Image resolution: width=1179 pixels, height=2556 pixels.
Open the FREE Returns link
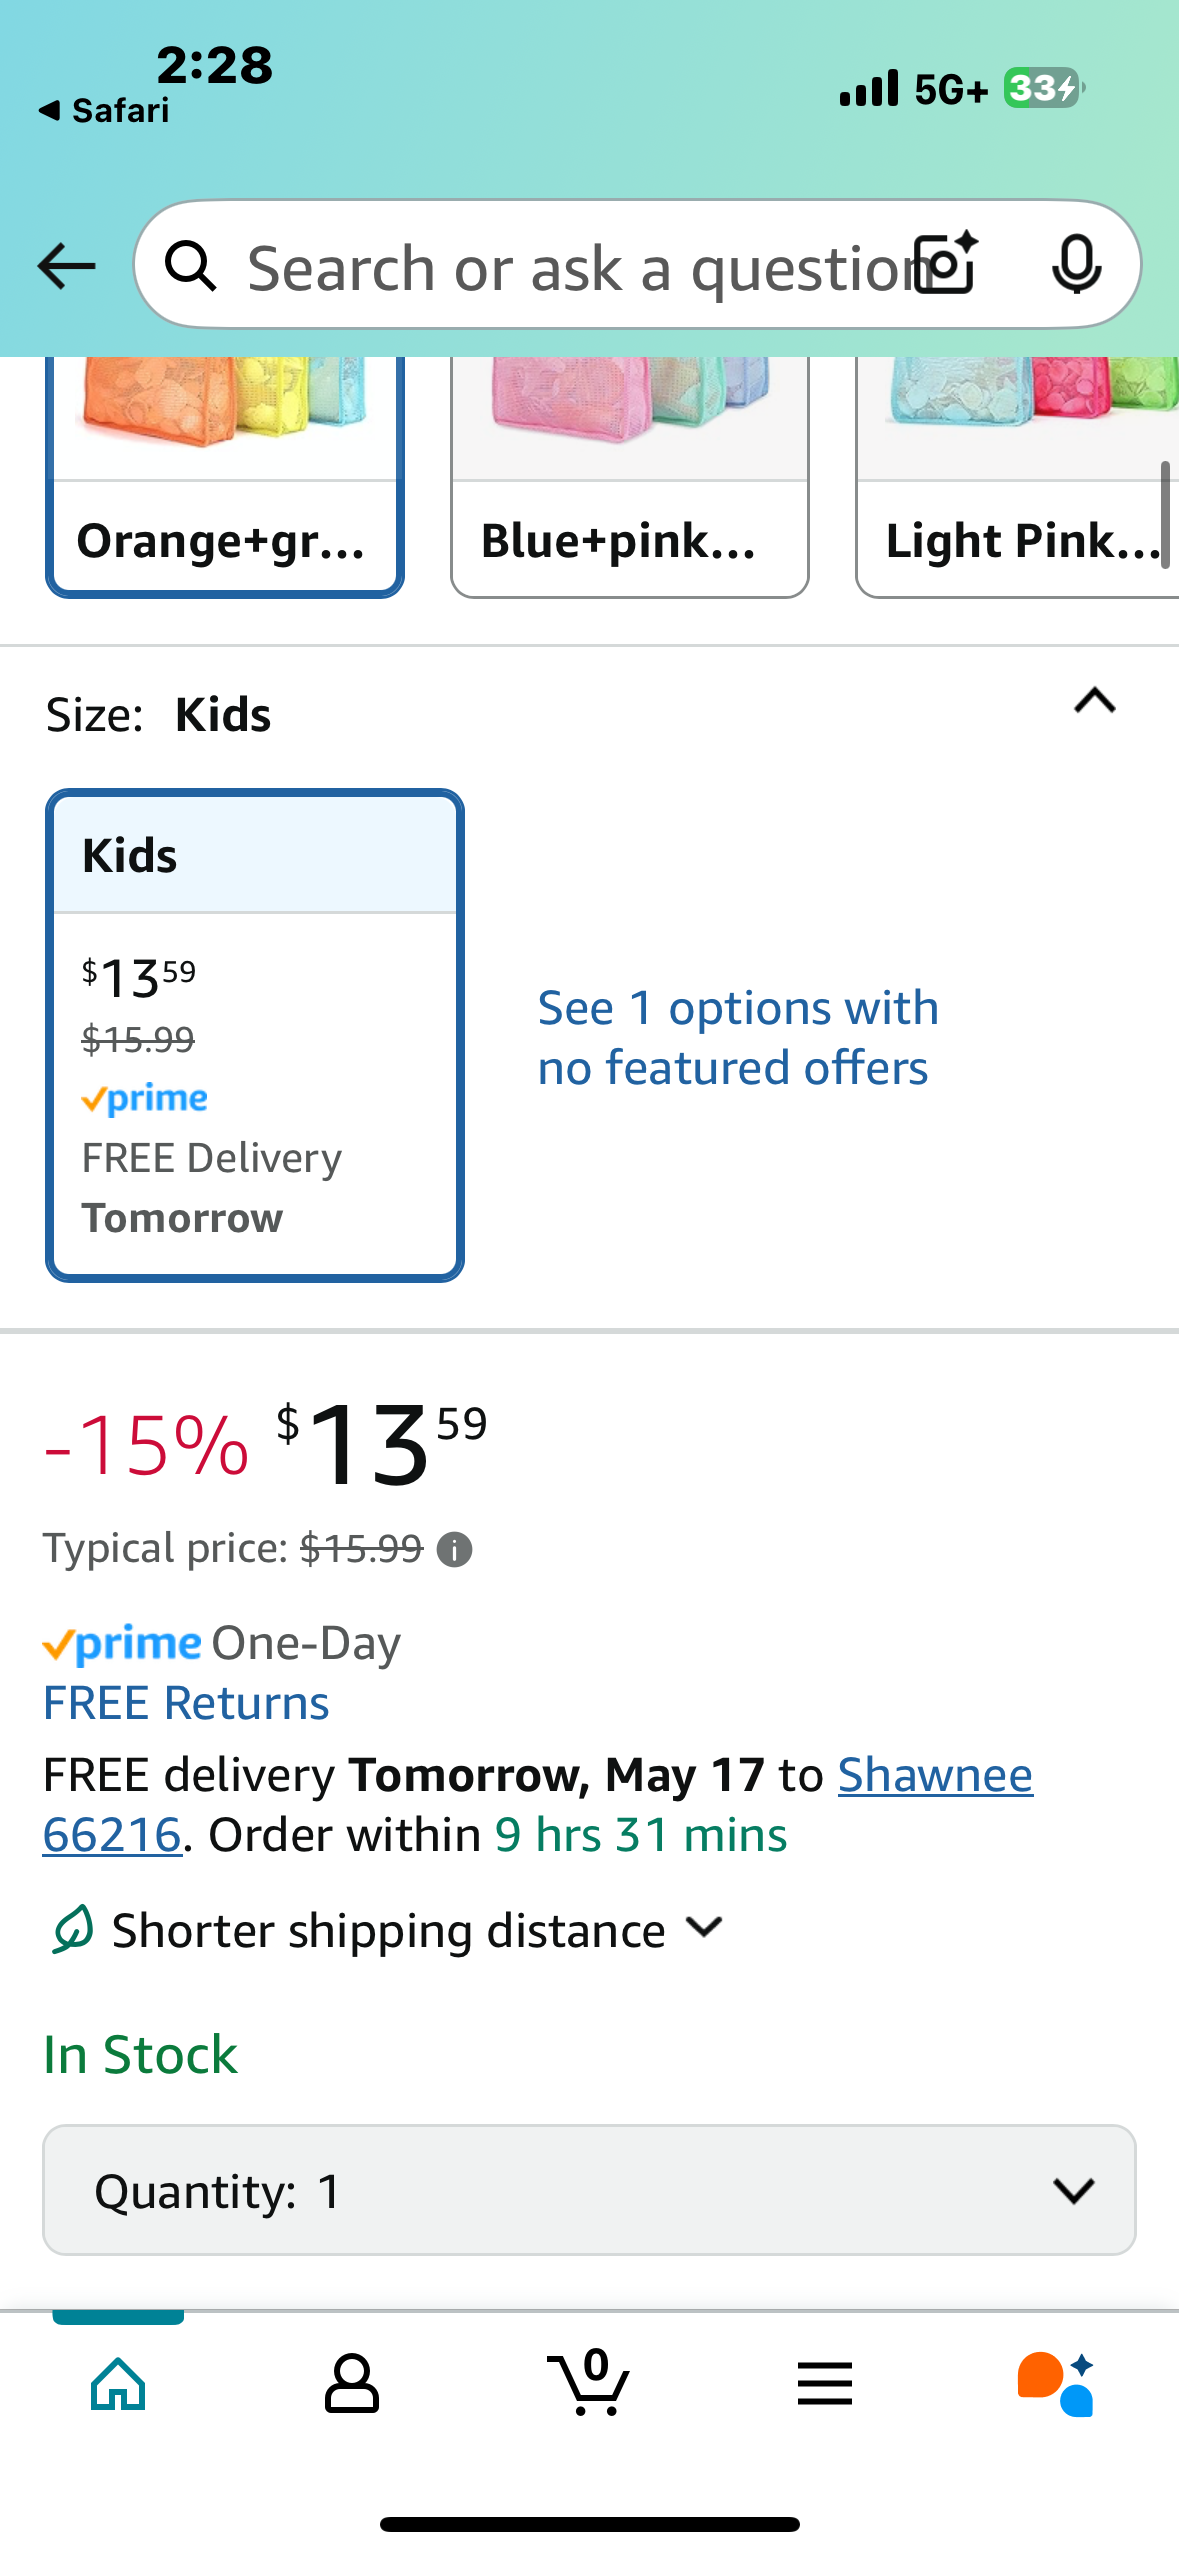pyautogui.click(x=186, y=1703)
